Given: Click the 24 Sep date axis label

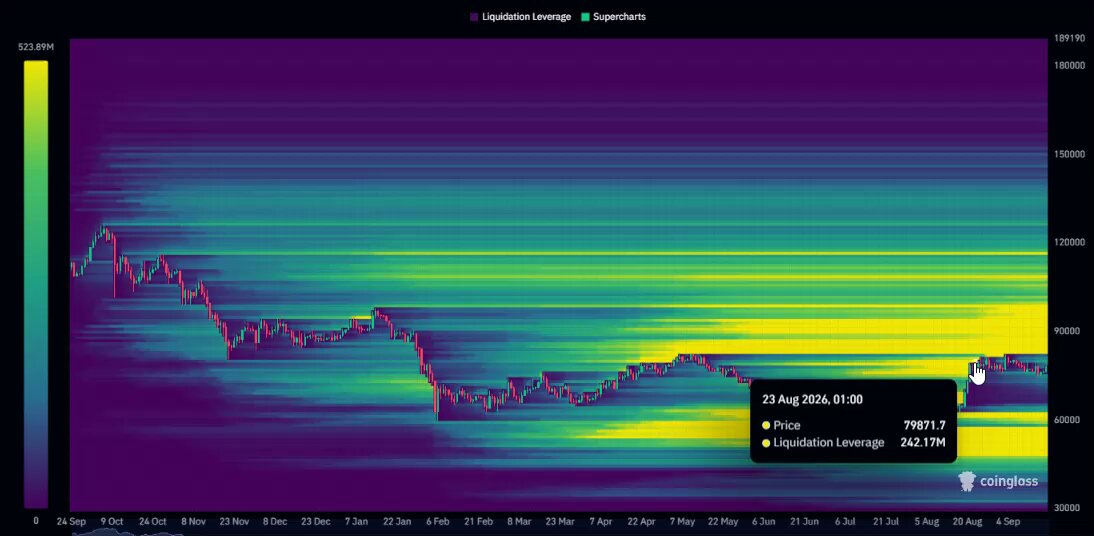Looking at the screenshot, I should pos(71,521).
